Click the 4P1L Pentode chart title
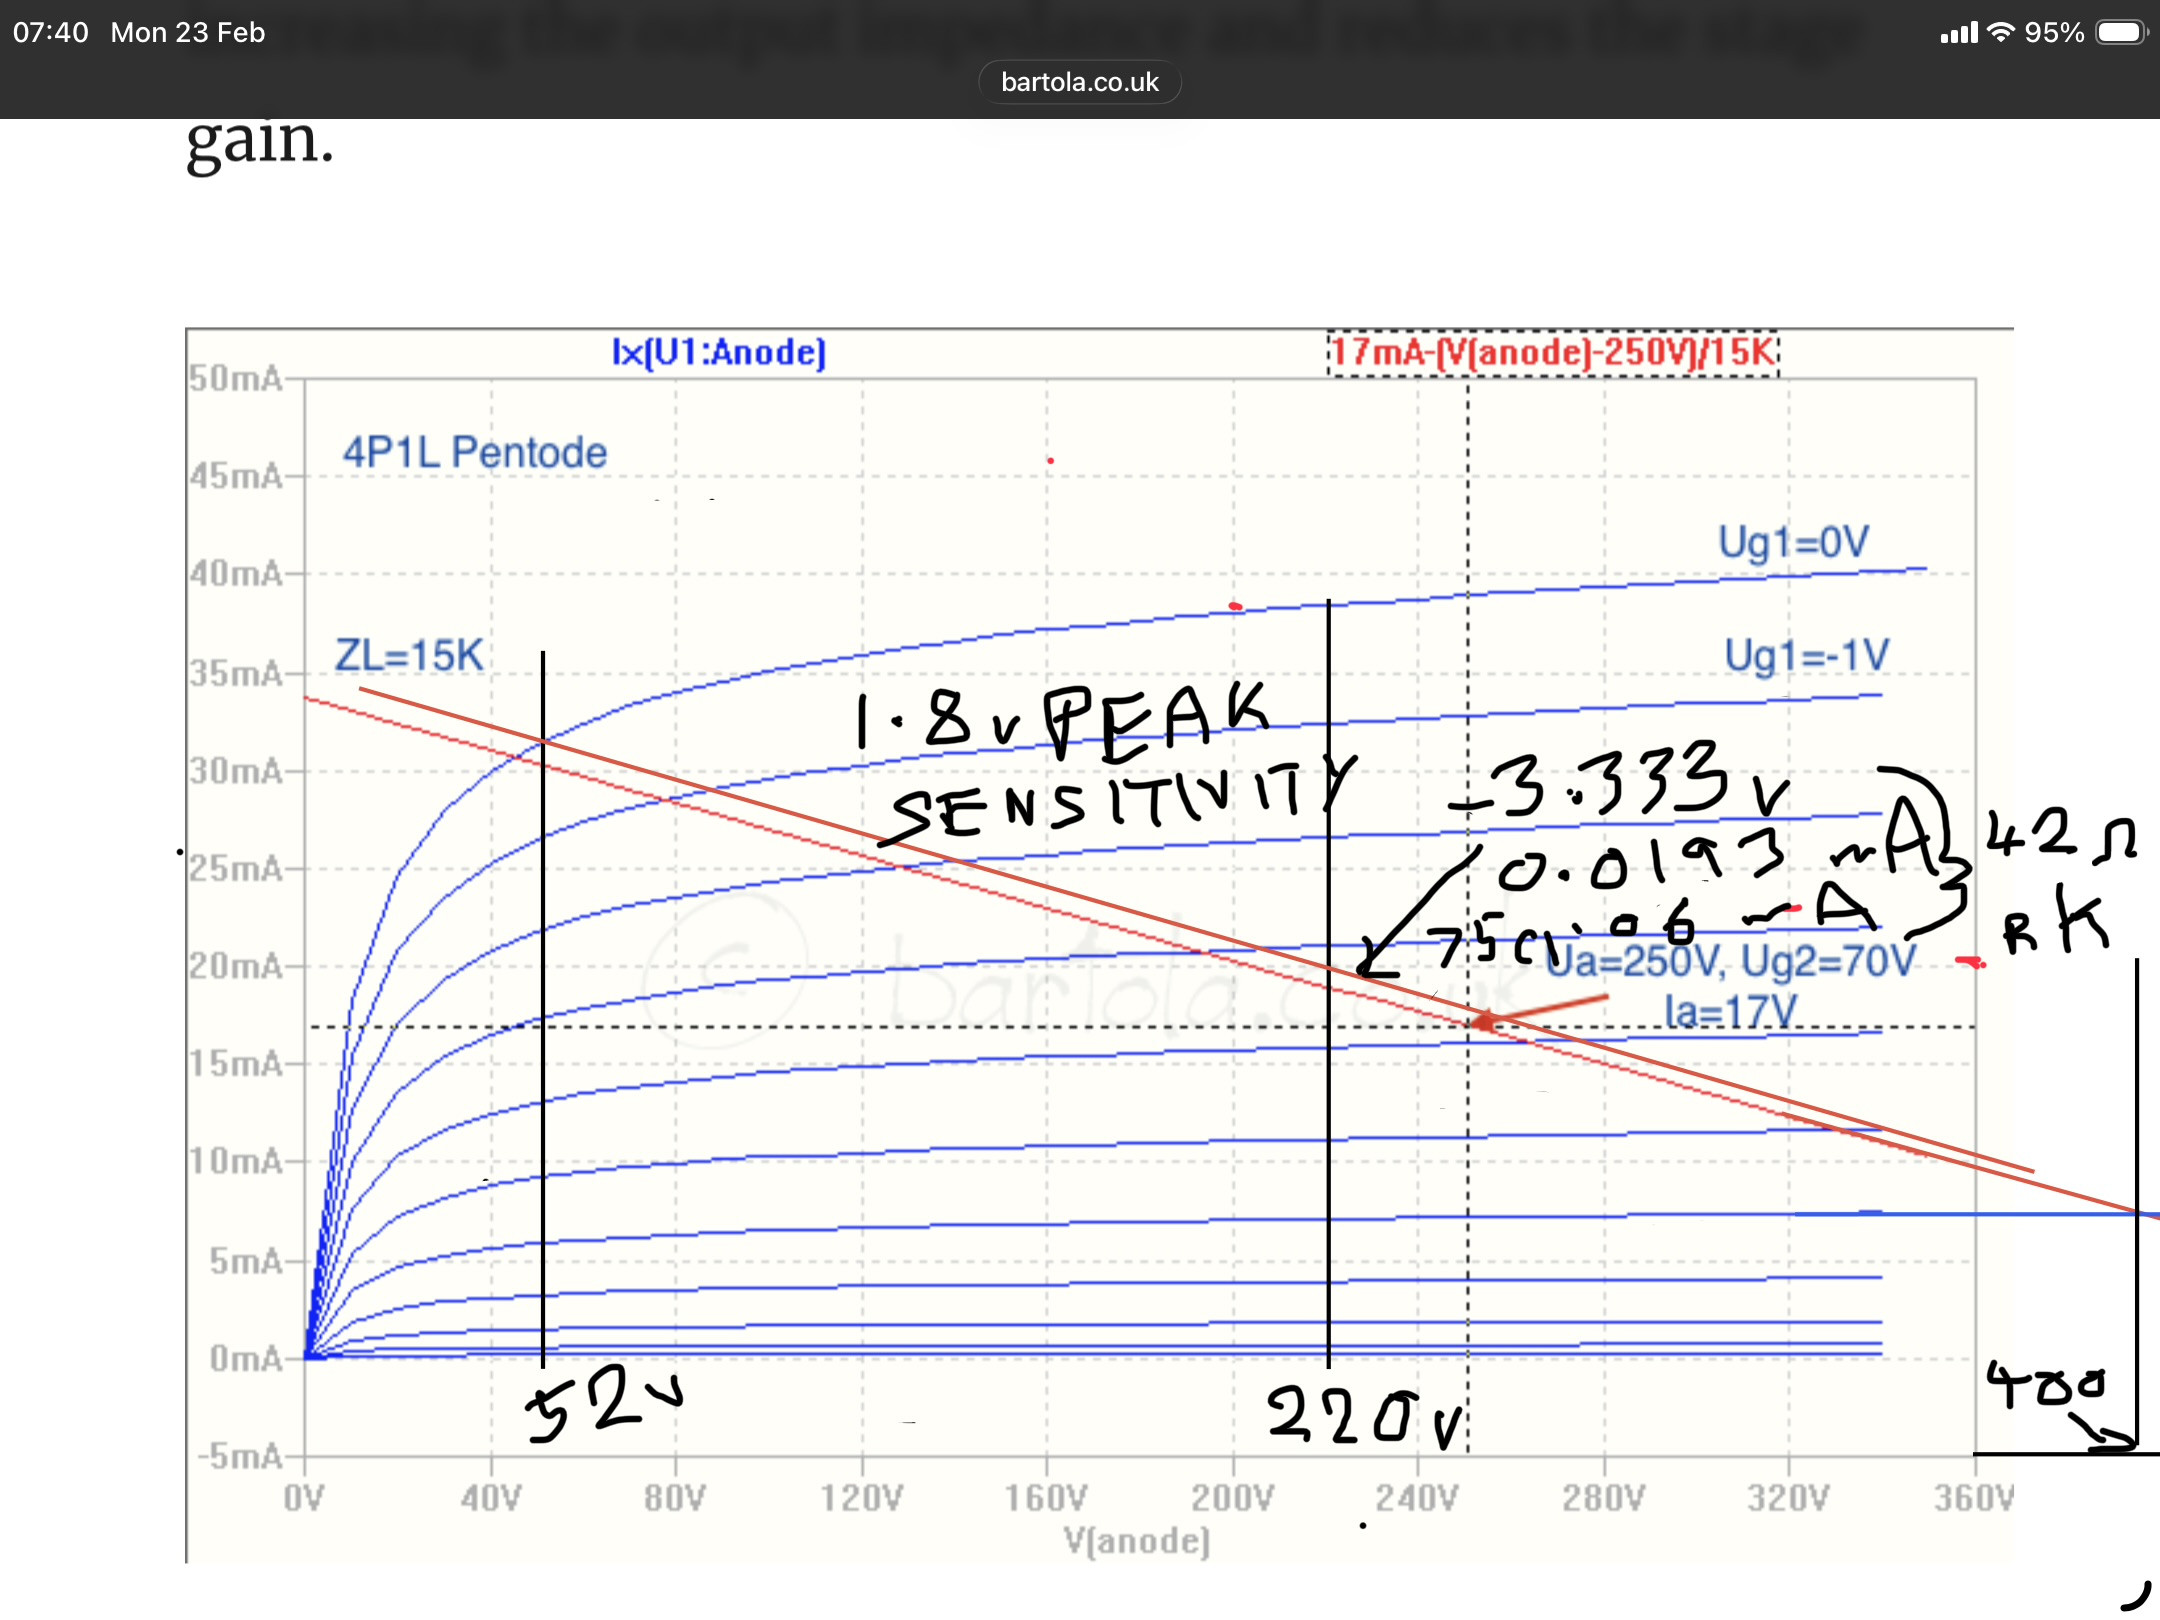 tap(474, 452)
